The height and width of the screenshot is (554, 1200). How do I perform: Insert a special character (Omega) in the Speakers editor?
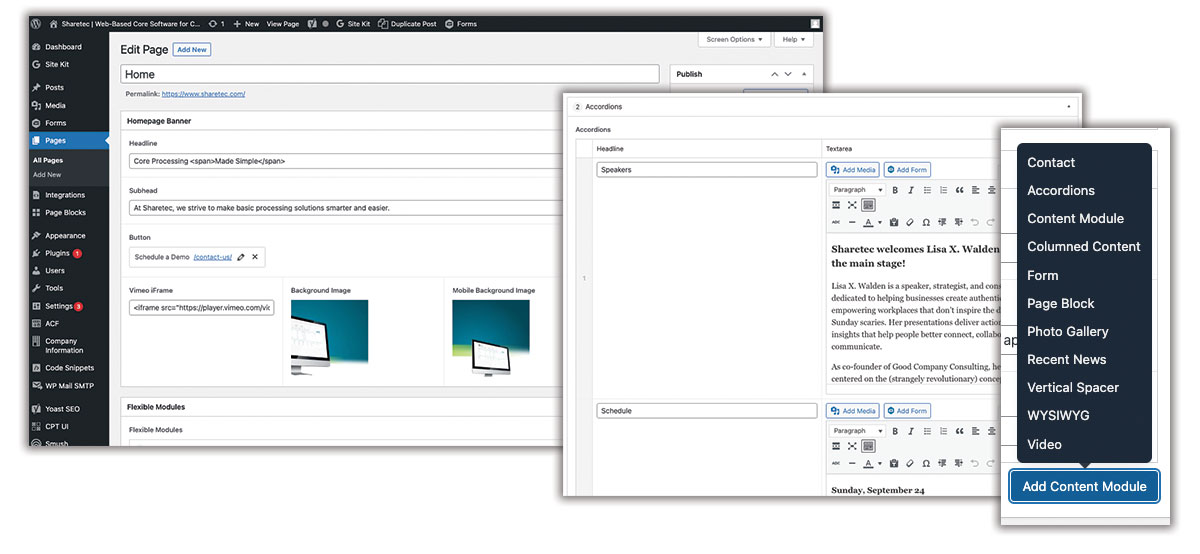926,222
